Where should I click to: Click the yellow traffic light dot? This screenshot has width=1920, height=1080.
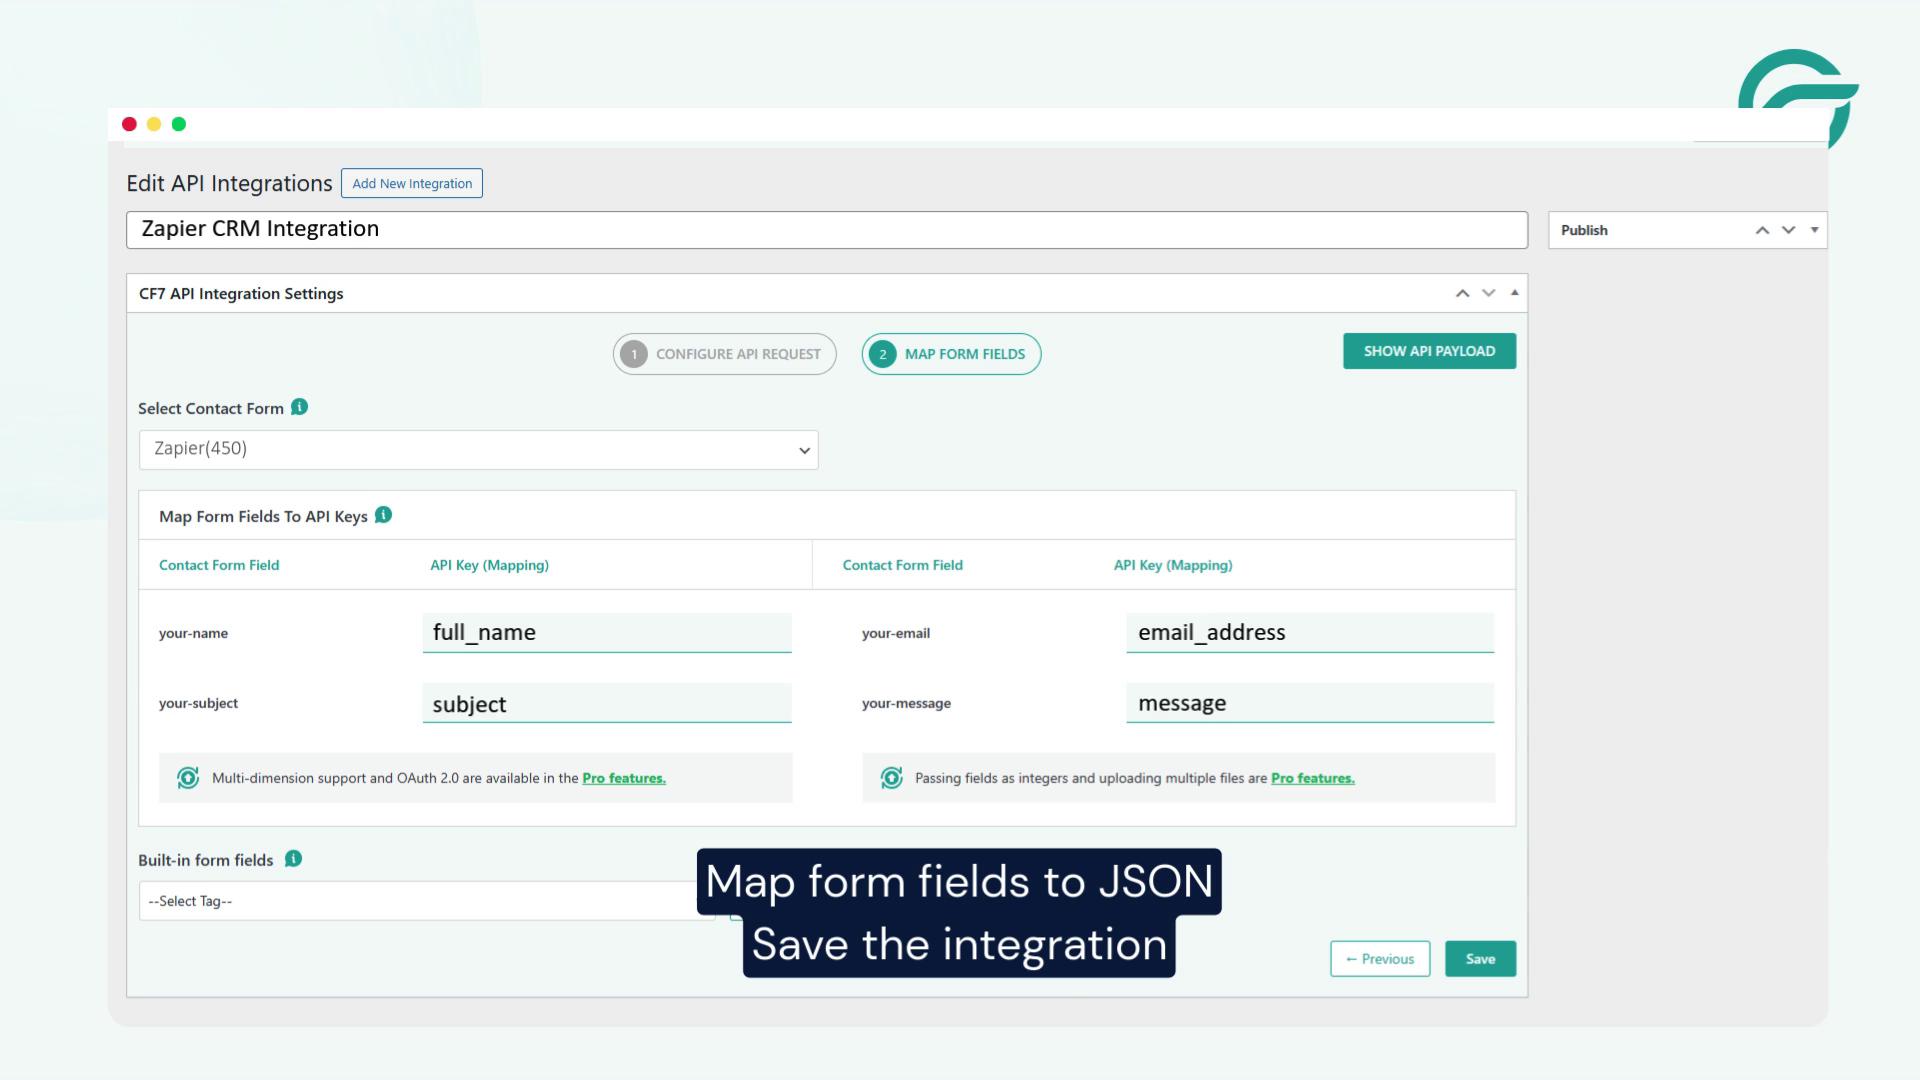153,124
